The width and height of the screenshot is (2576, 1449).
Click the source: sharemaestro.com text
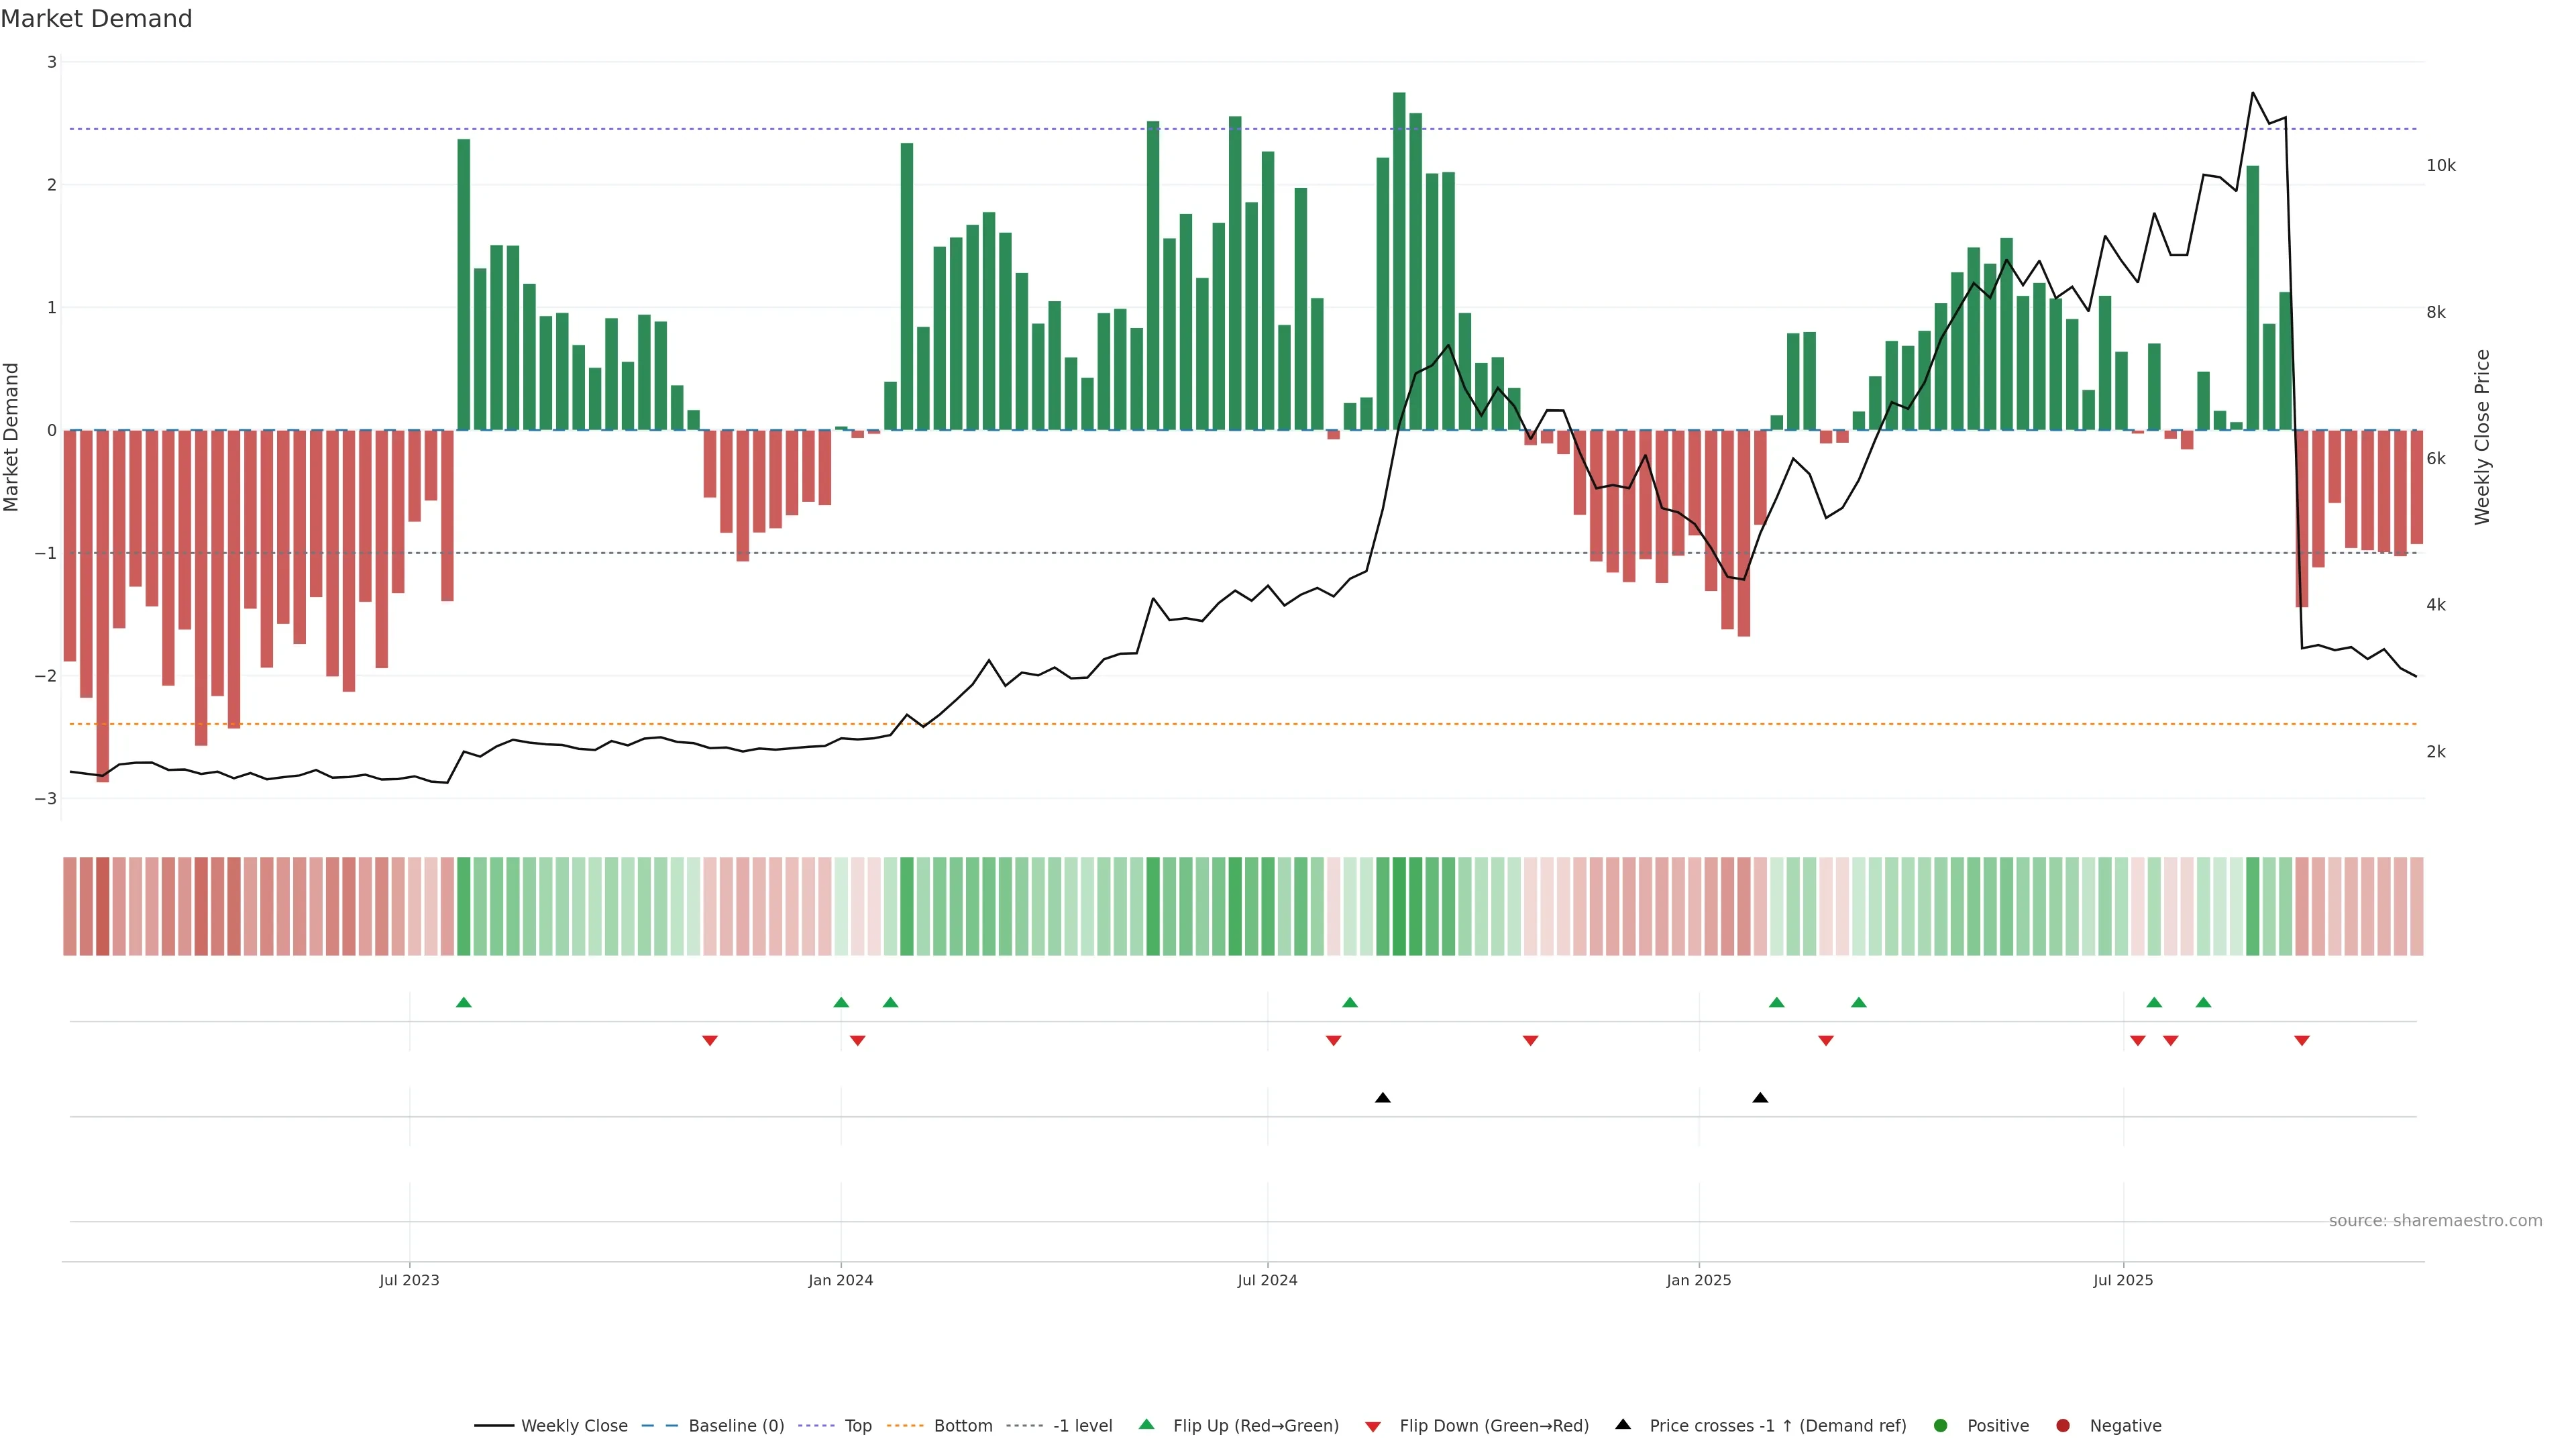(x=2435, y=1221)
